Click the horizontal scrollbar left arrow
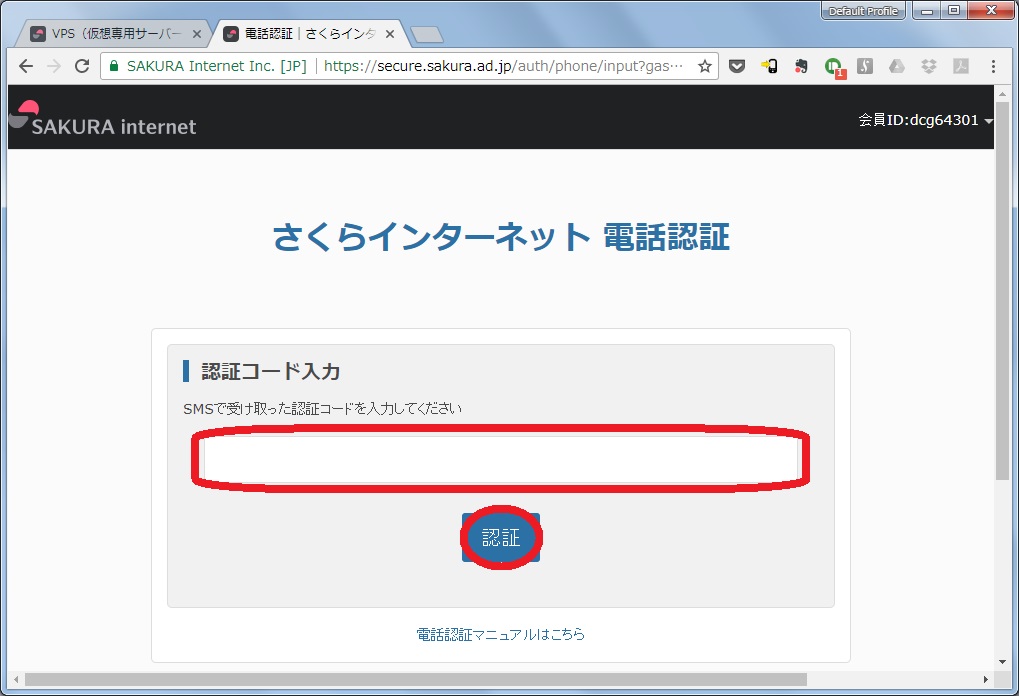 click(x=16, y=679)
